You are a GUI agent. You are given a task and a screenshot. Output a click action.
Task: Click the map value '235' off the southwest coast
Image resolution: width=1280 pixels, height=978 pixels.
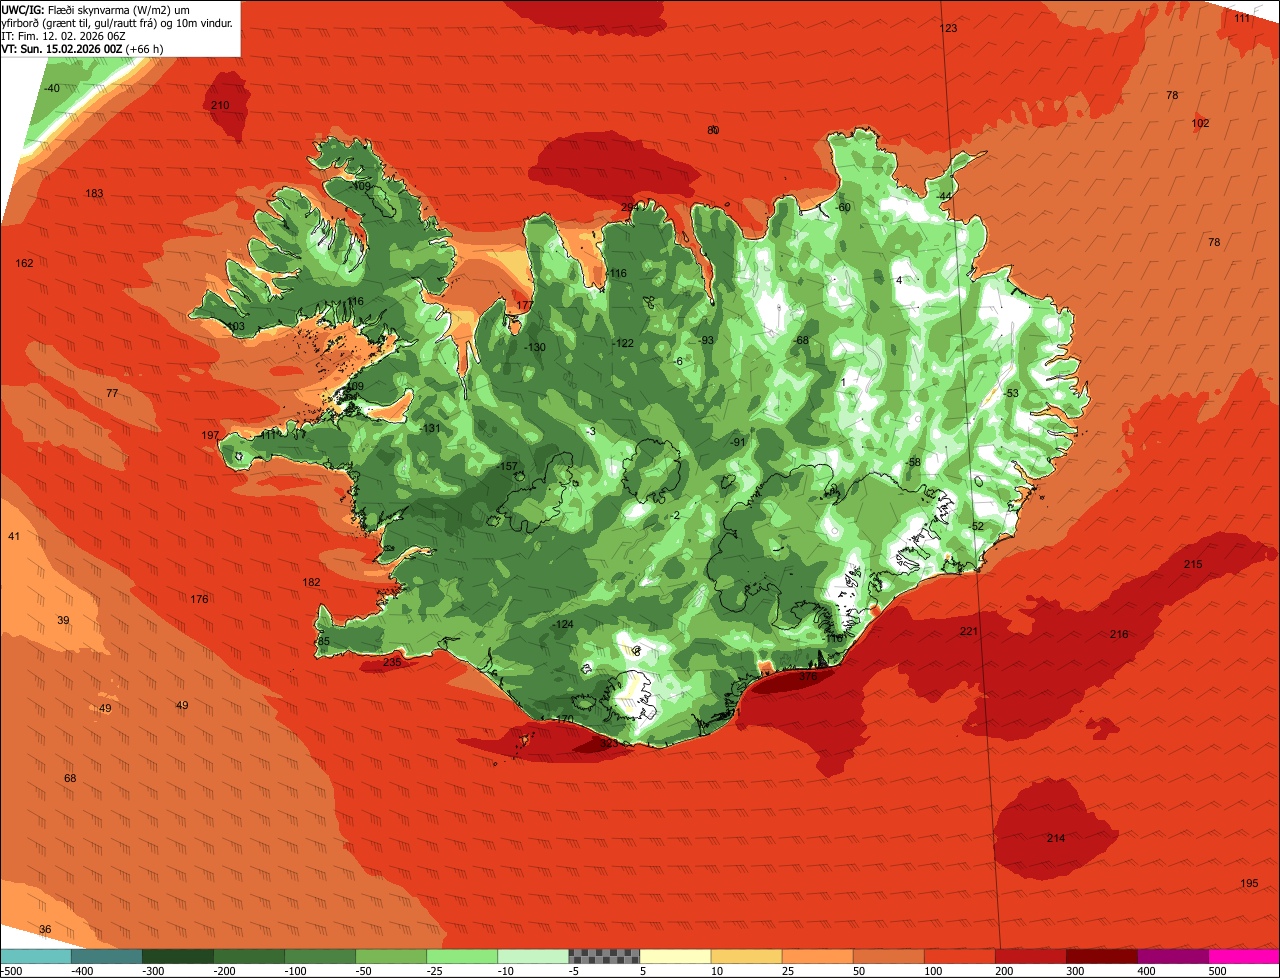coord(391,662)
